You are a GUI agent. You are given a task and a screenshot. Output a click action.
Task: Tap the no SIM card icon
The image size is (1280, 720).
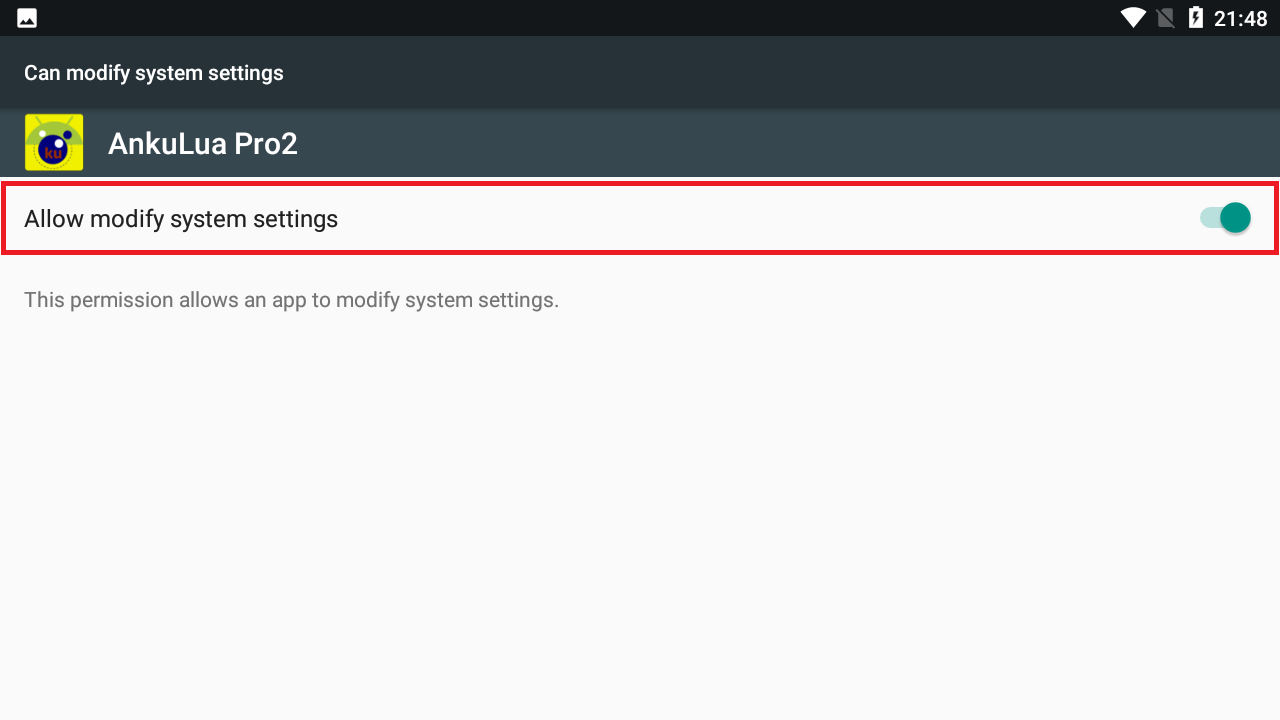point(1164,18)
